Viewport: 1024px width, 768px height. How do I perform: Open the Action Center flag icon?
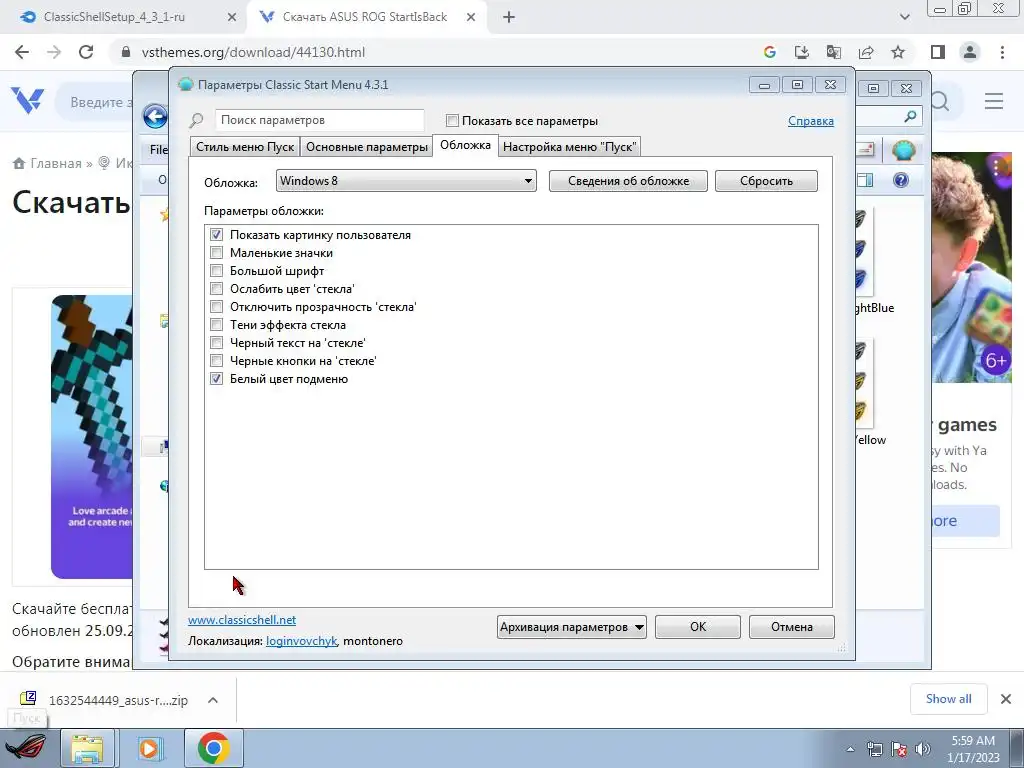(899, 749)
